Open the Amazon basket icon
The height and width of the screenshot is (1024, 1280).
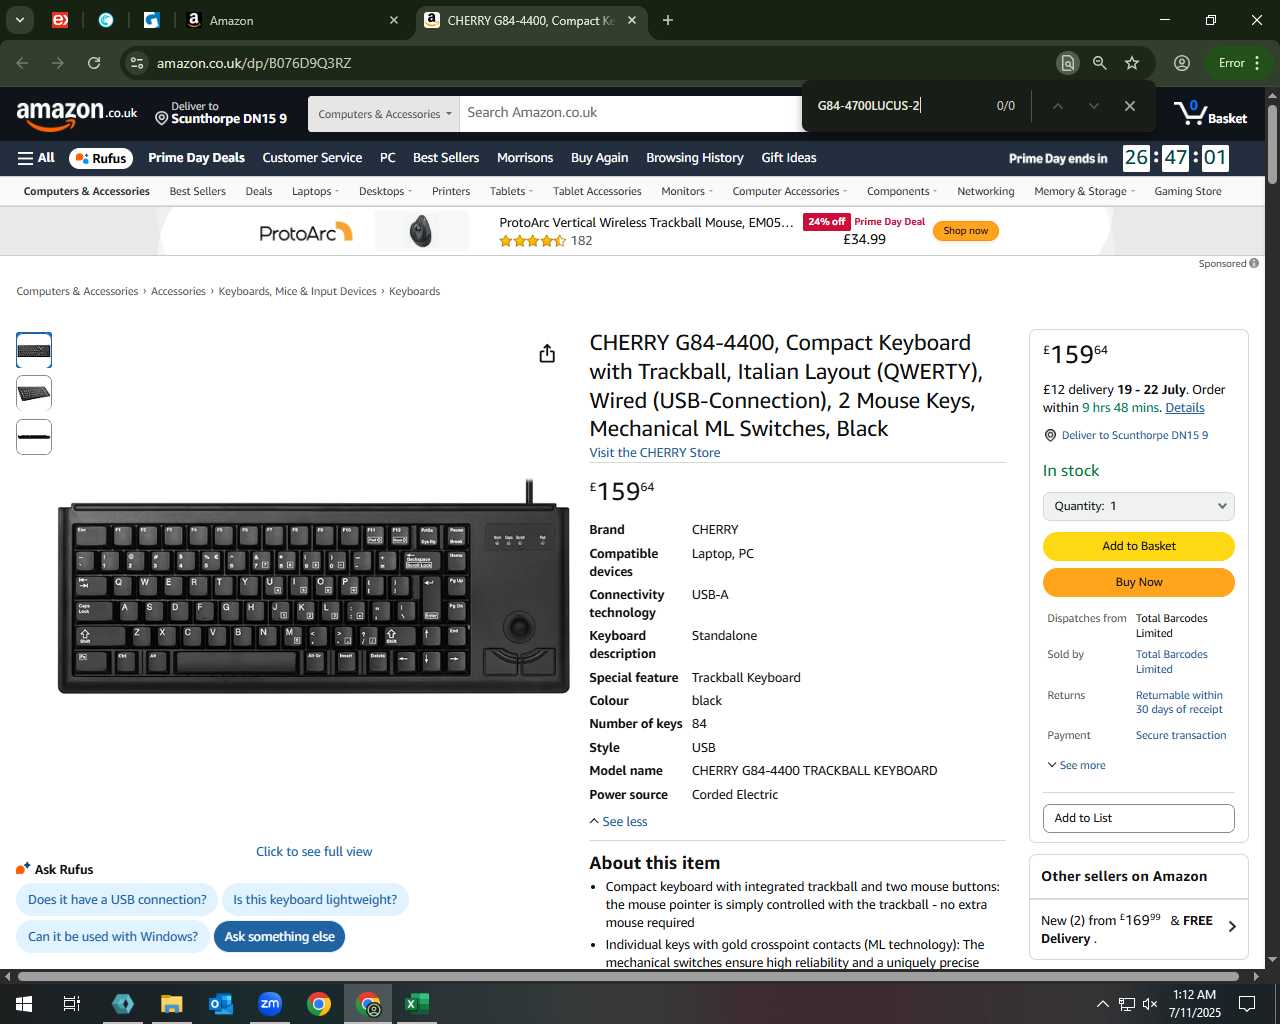[1210, 113]
